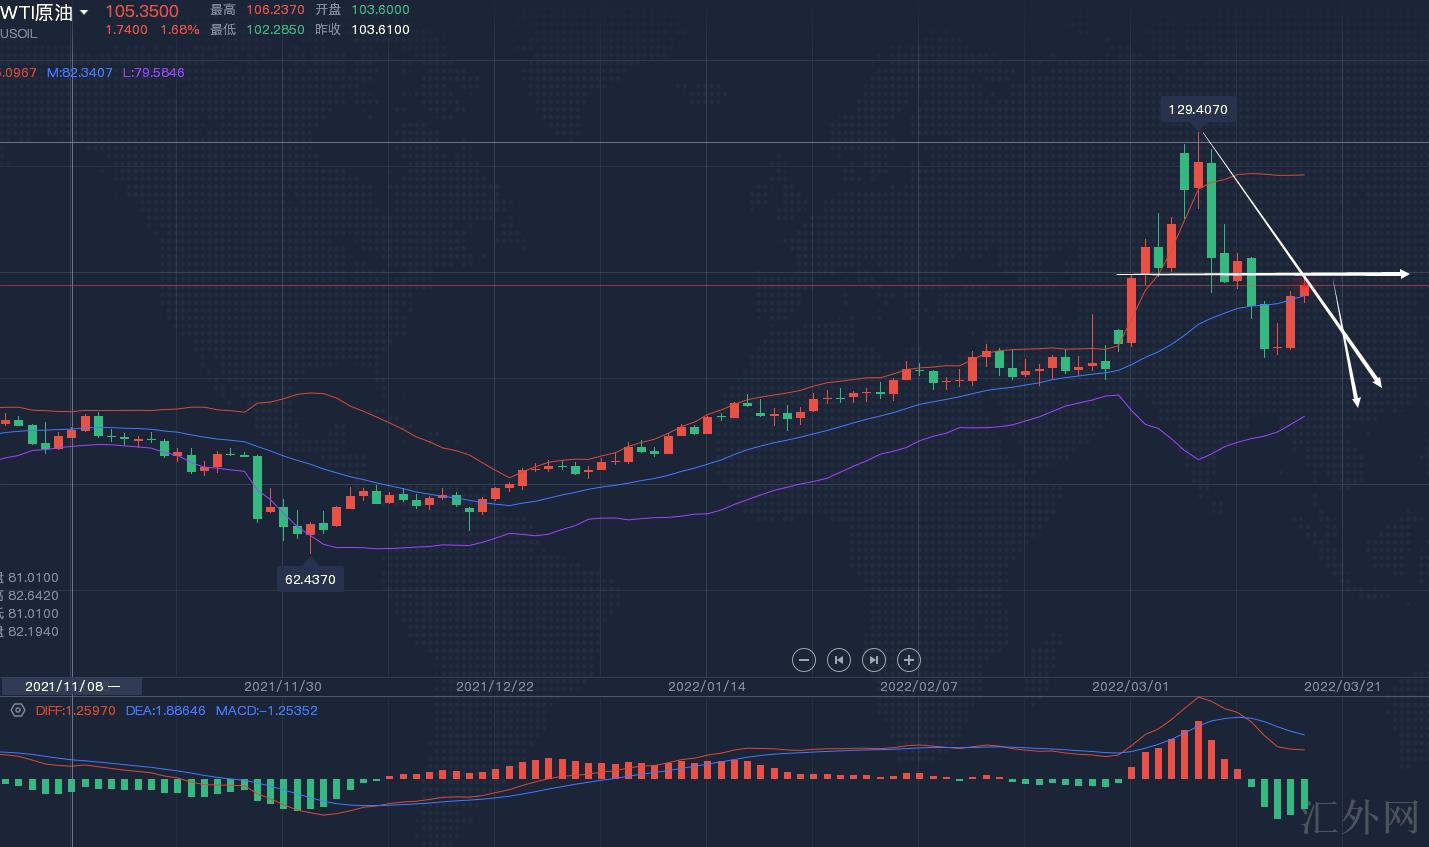This screenshot has width=1429, height=847.
Task: Open MACD indicator settings hexagon icon
Action: (x=17, y=710)
